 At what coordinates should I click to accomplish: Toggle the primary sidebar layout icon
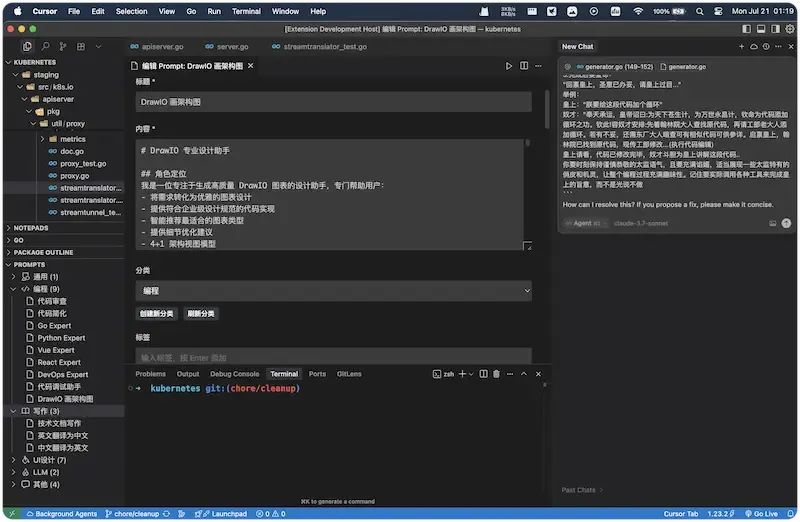point(746,29)
